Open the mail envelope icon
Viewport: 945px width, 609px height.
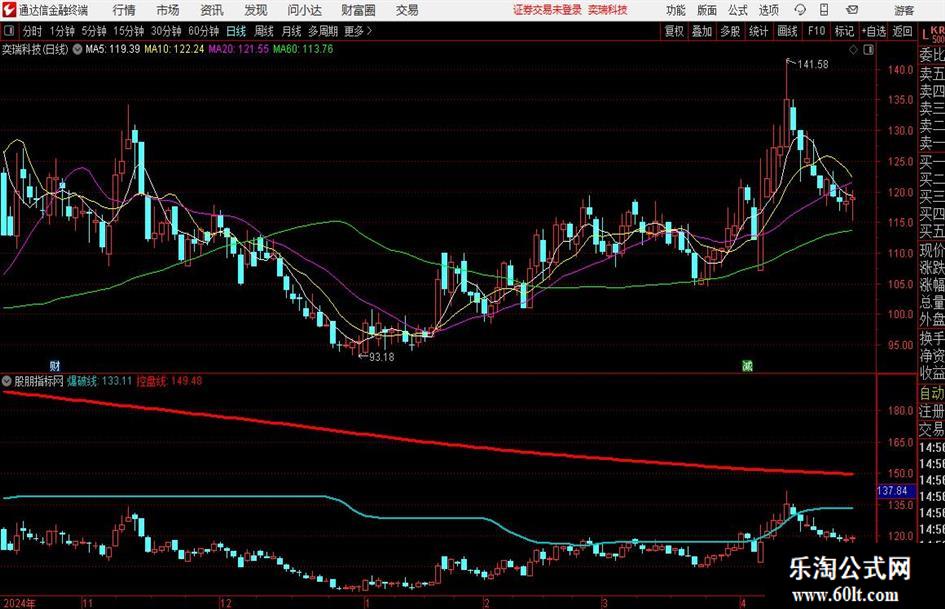click(x=852, y=10)
